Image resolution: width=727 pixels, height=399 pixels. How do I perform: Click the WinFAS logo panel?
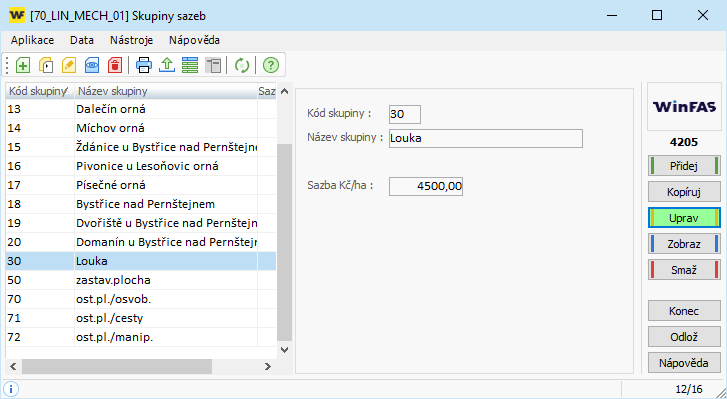tap(684, 107)
